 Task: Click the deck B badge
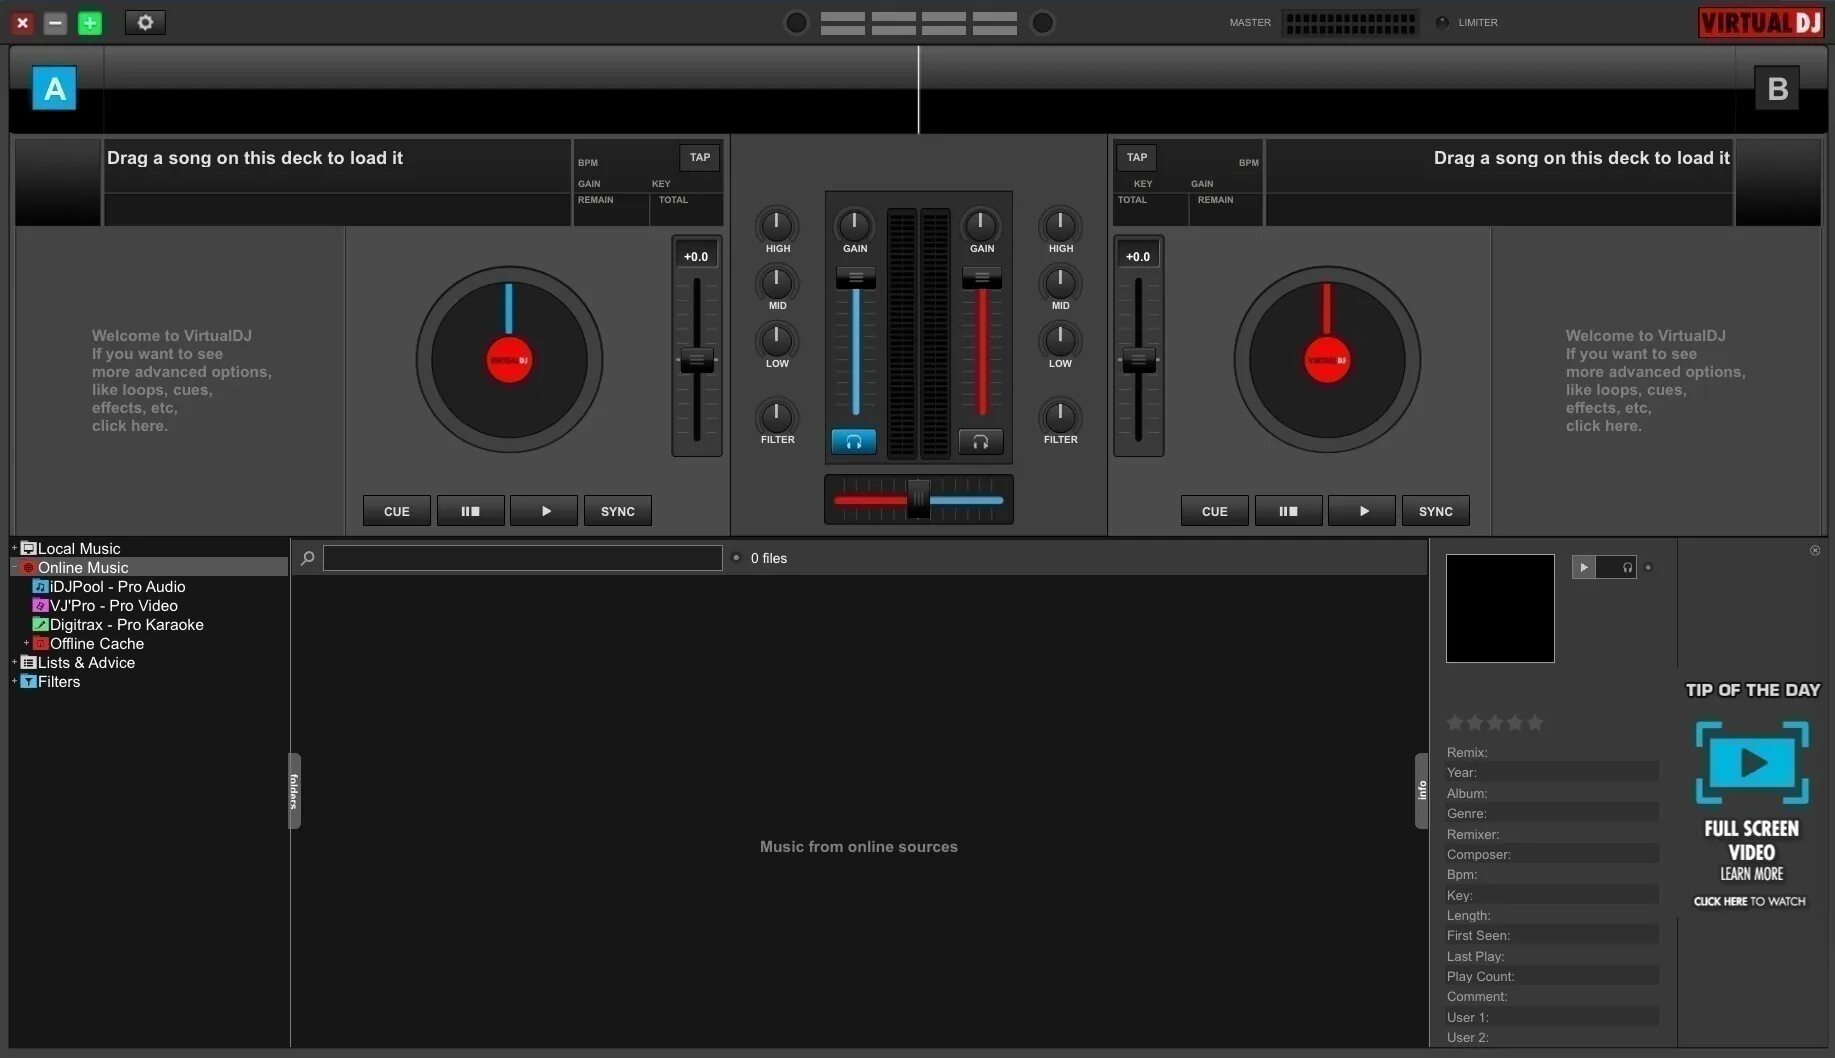[1777, 88]
